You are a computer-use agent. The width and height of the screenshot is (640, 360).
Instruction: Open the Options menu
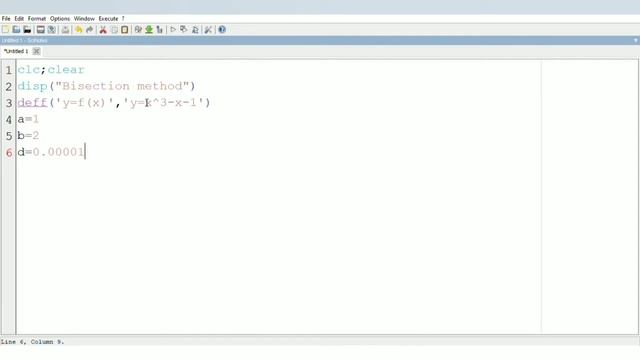coord(60,19)
